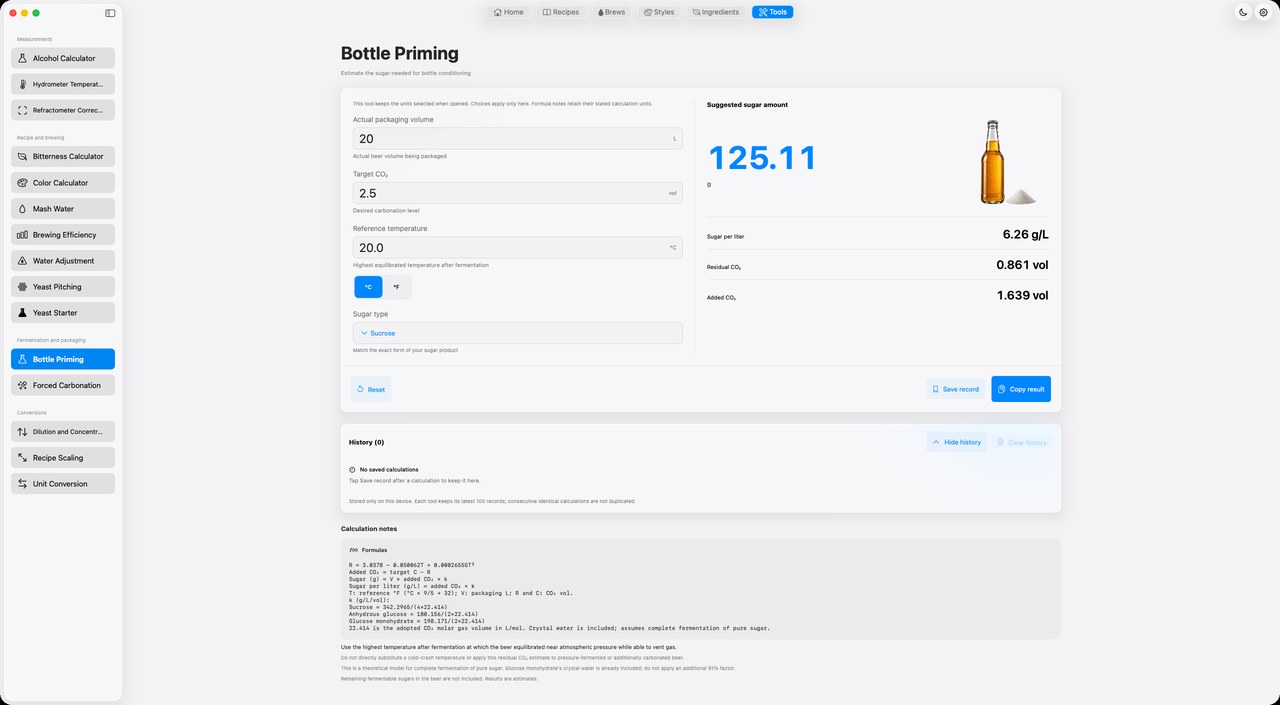Click the icon beside Water Adjustment
1280x705 pixels.
click(x=23, y=261)
